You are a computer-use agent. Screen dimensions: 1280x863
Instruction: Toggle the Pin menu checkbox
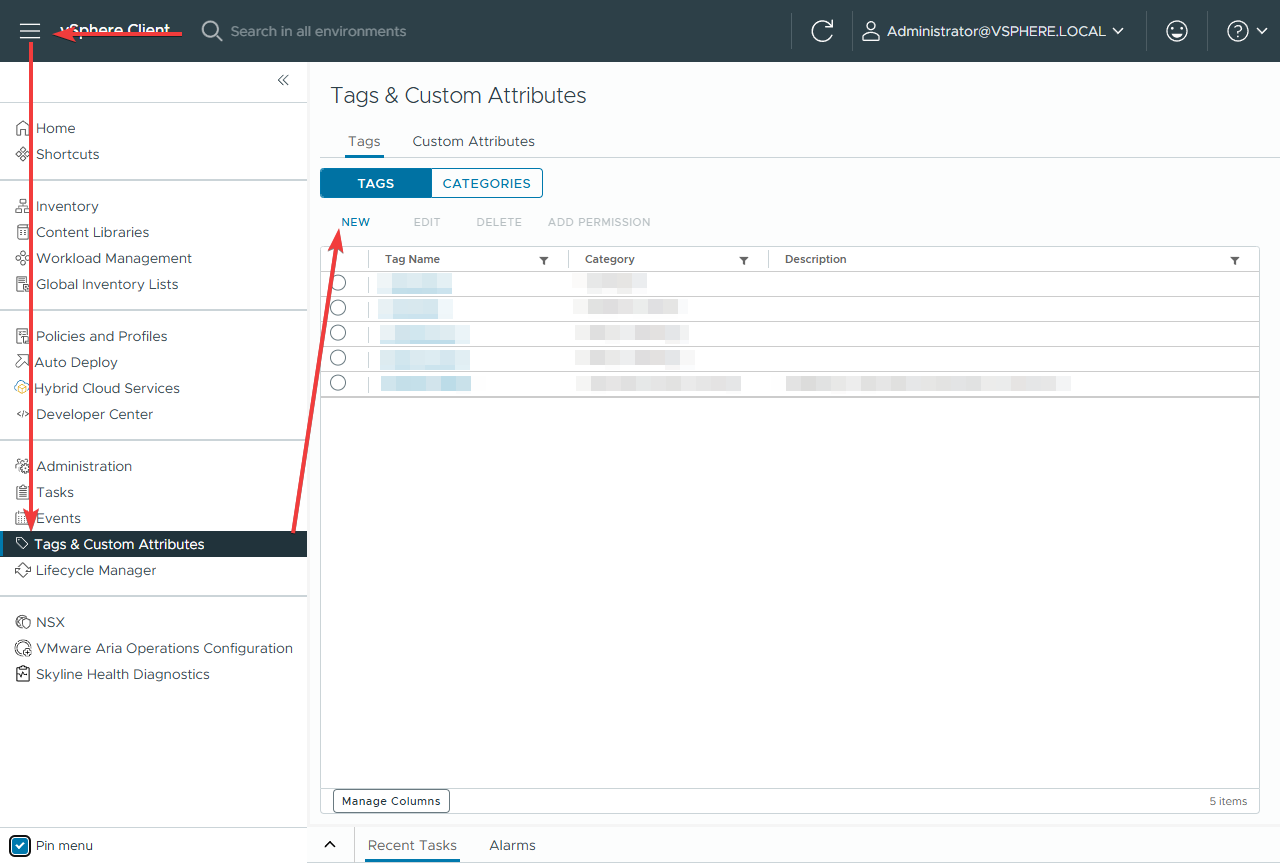pos(20,845)
